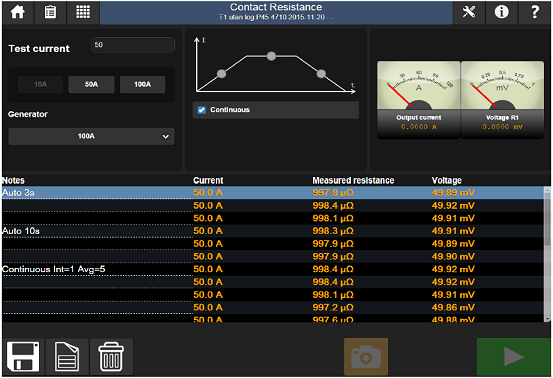Open the question mark help icon
The width and height of the screenshot is (553, 378).
(535, 12)
